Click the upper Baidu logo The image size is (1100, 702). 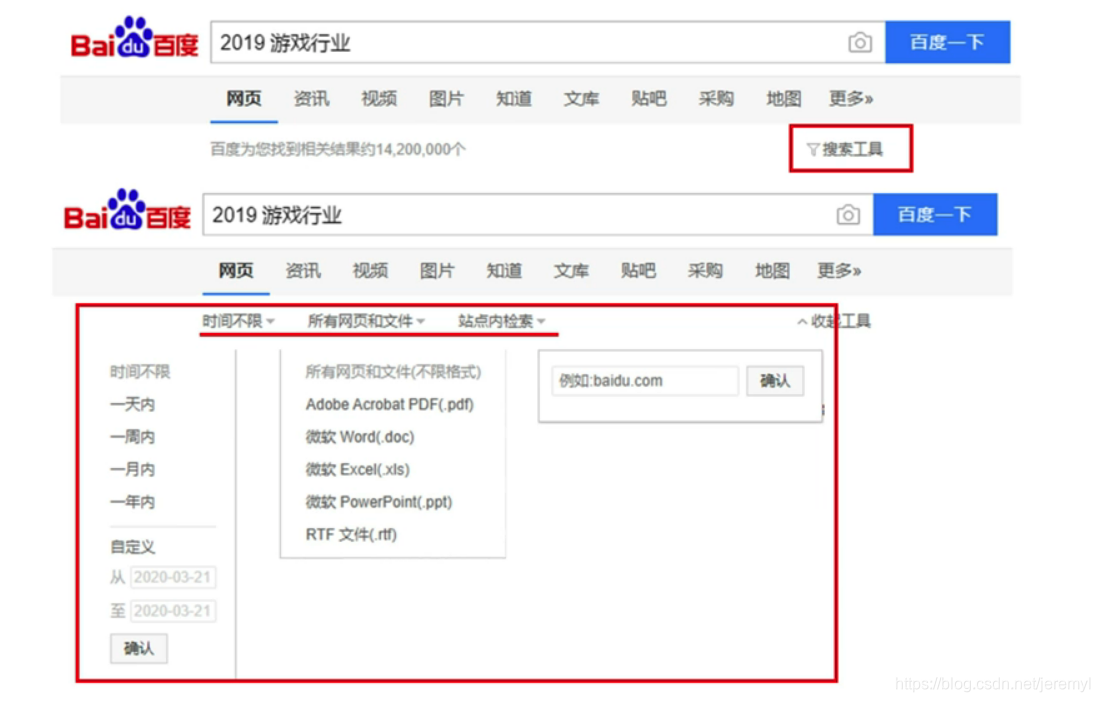(135, 38)
